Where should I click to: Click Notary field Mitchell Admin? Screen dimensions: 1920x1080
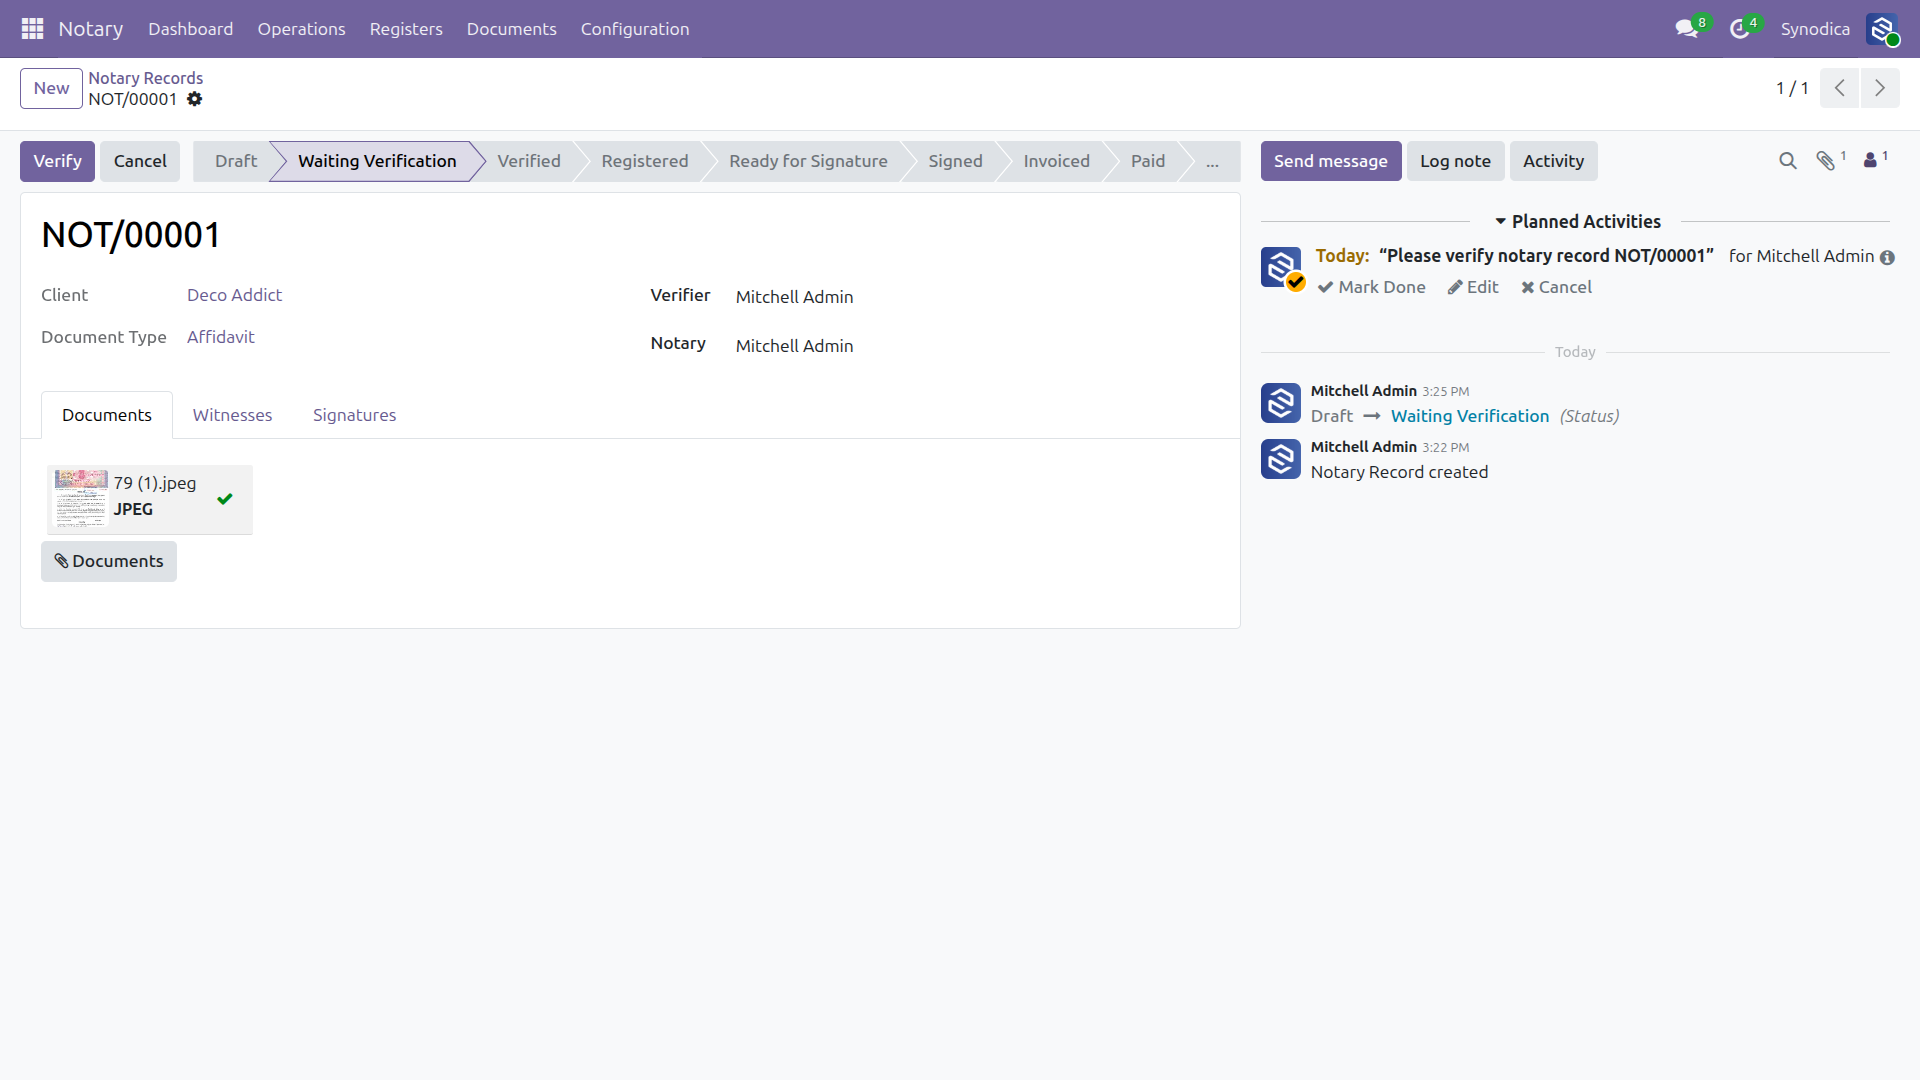coord(794,346)
